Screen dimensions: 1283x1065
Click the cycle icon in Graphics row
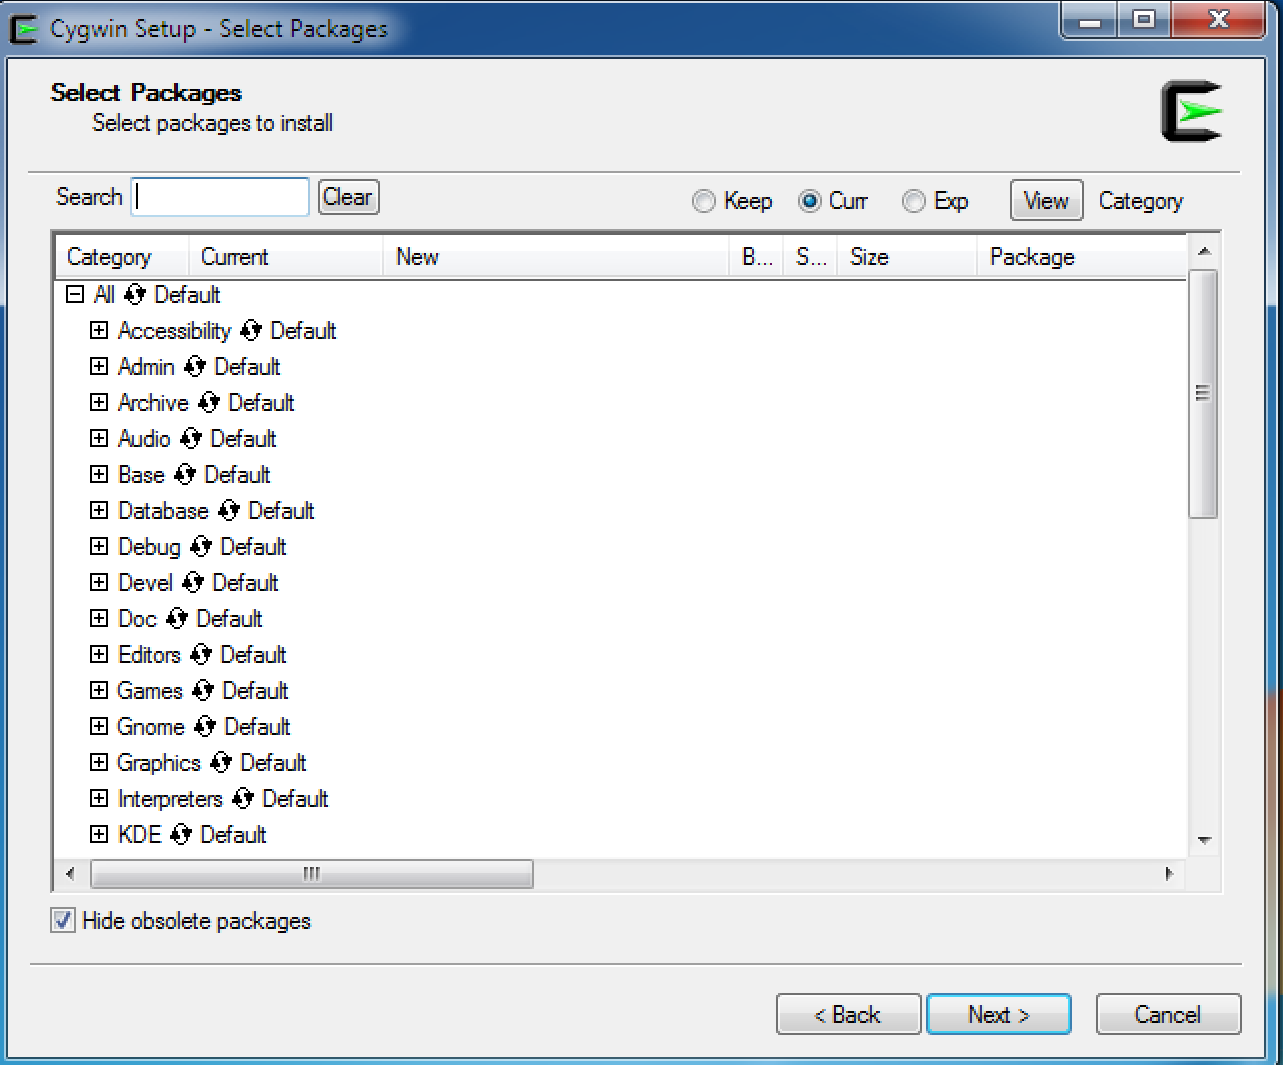pyautogui.click(x=221, y=763)
